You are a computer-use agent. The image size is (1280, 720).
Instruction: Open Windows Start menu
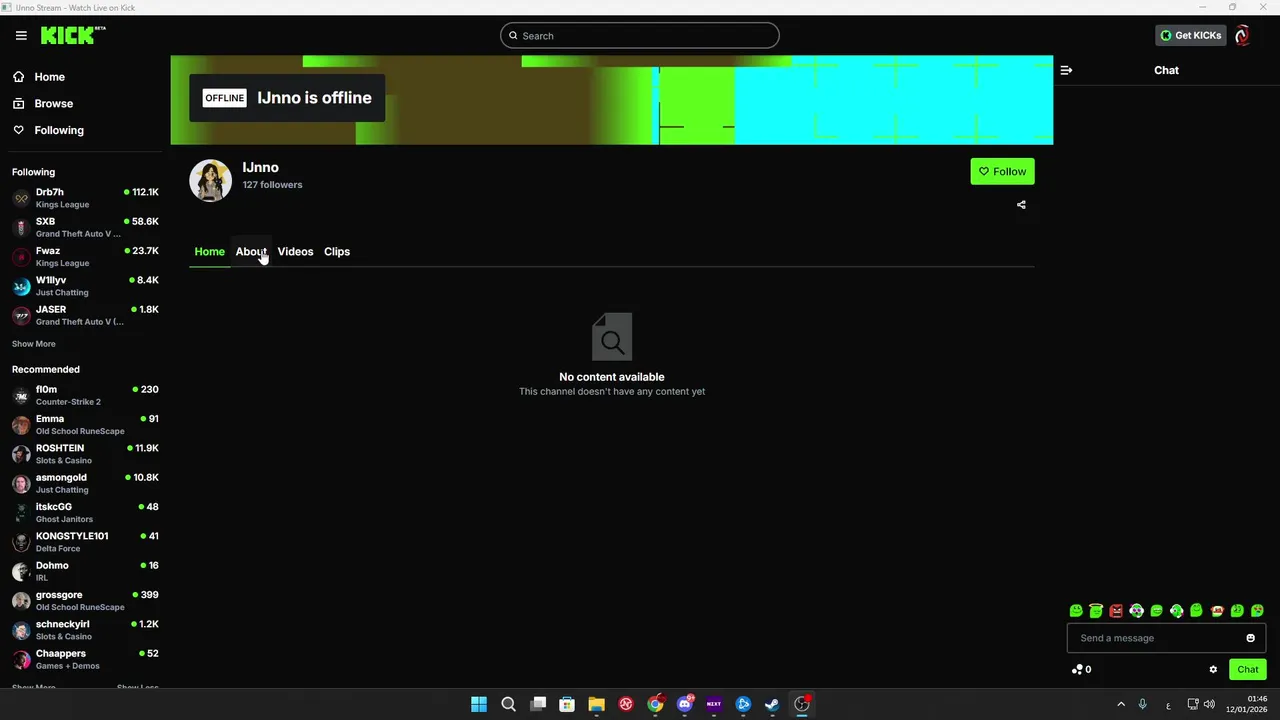tap(479, 704)
